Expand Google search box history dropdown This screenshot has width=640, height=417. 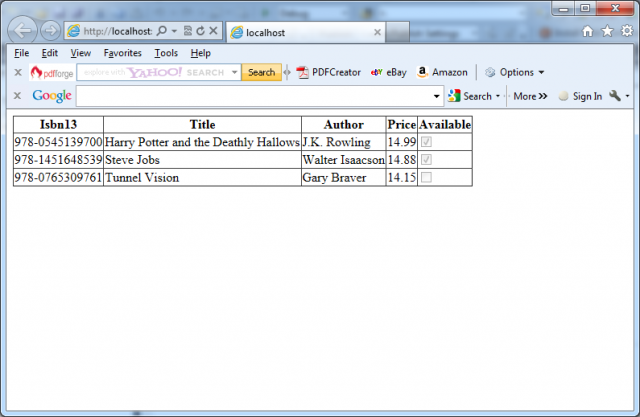pyautogui.click(x=436, y=96)
